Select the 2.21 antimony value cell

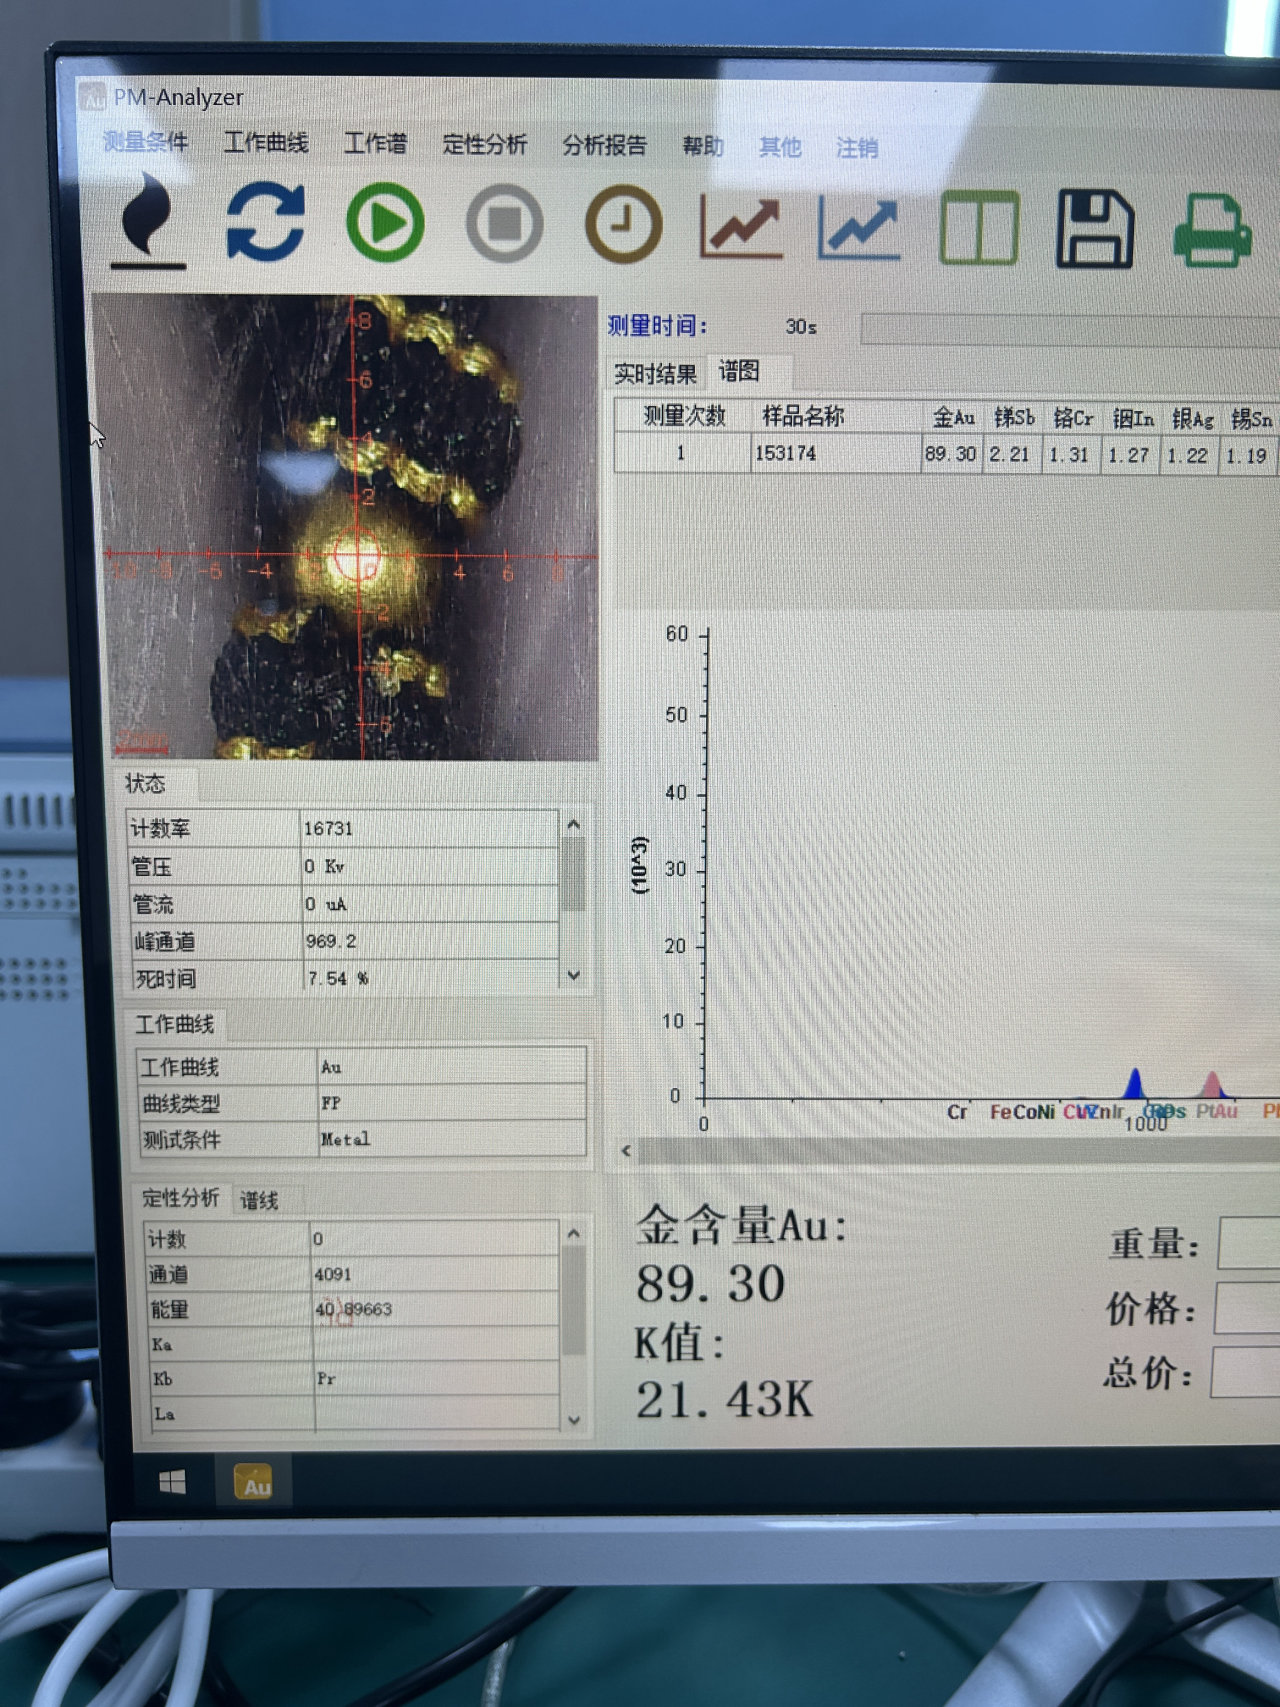1011,455
